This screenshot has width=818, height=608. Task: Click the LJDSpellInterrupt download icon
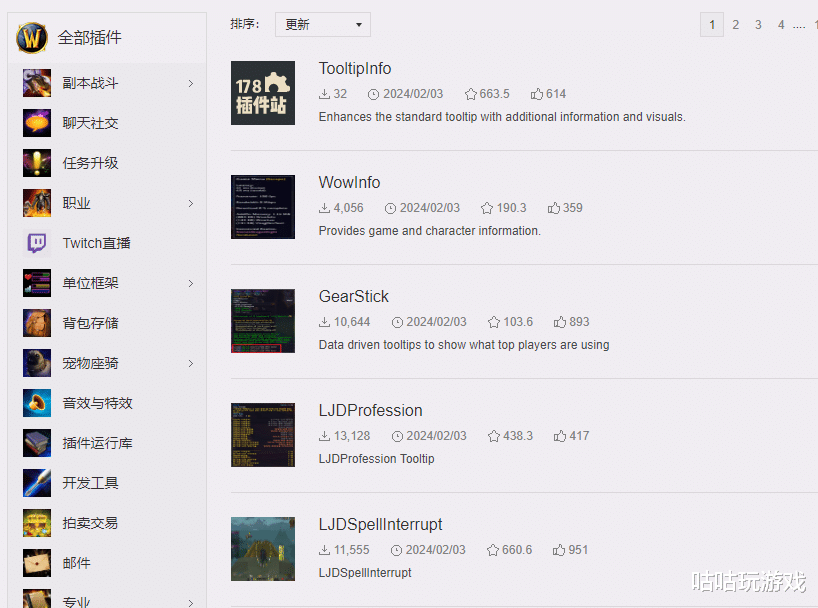click(324, 550)
